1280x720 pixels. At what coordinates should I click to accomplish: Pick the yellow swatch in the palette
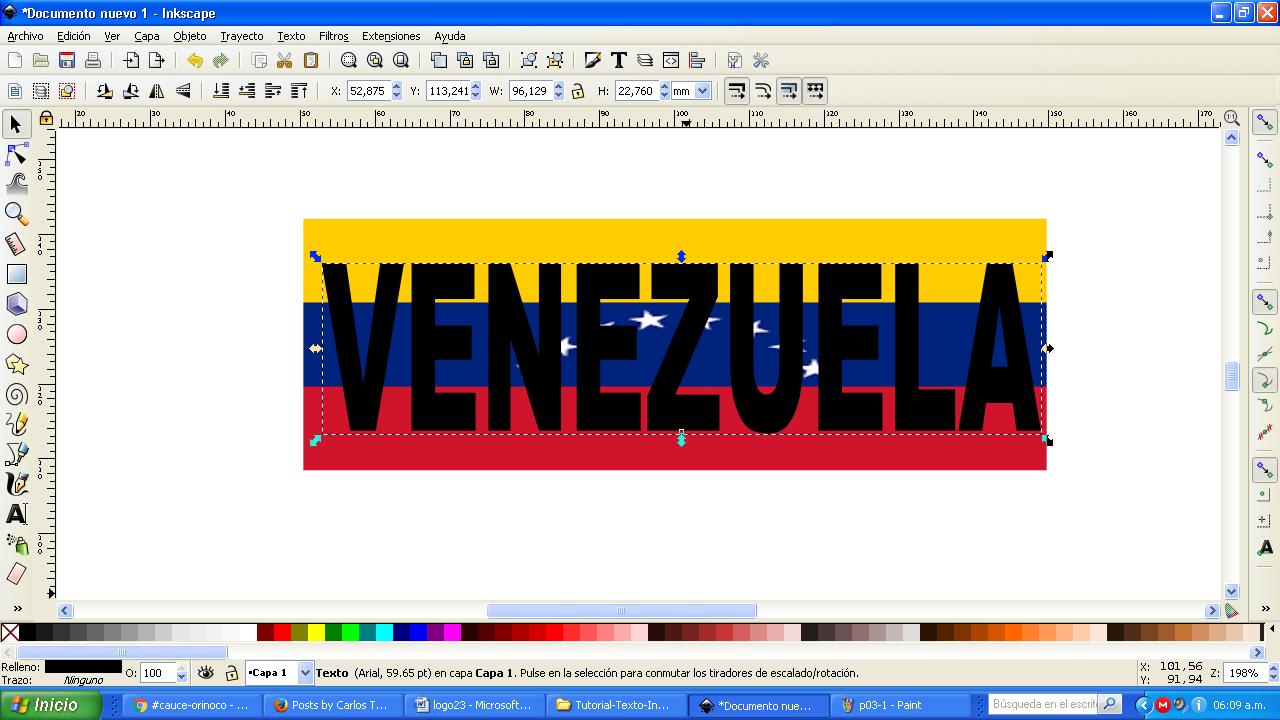[x=316, y=632]
